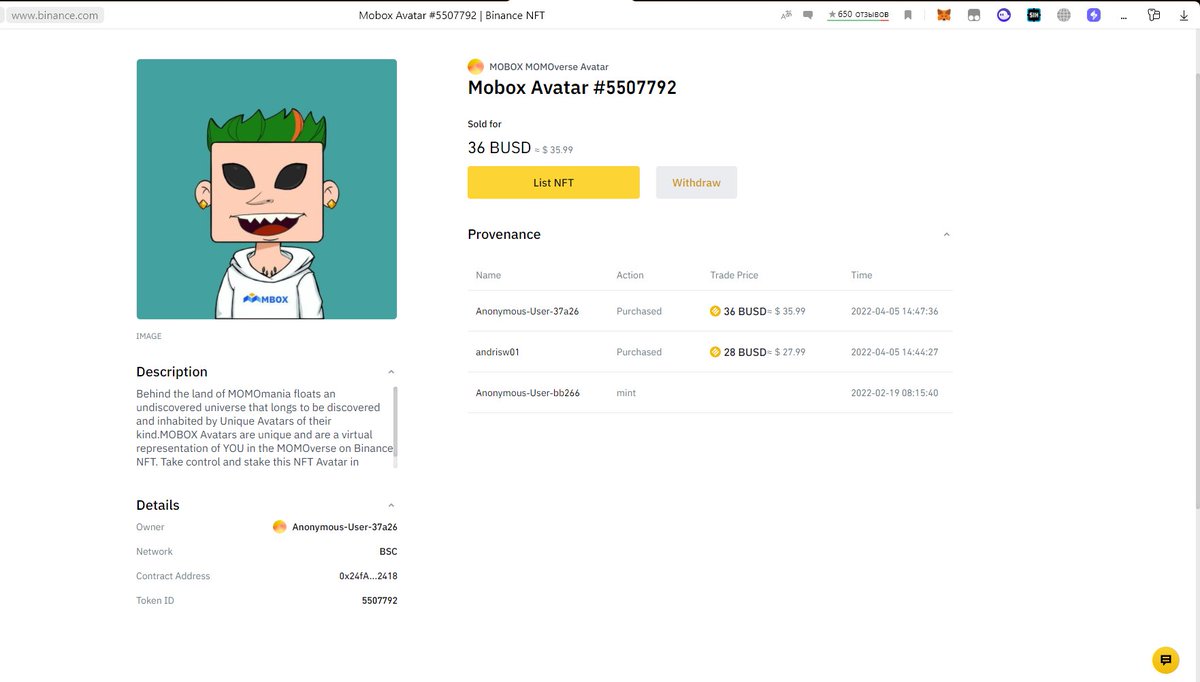Click the IMAGE label under the picture
Viewport: 1200px width, 682px height.
click(x=149, y=336)
